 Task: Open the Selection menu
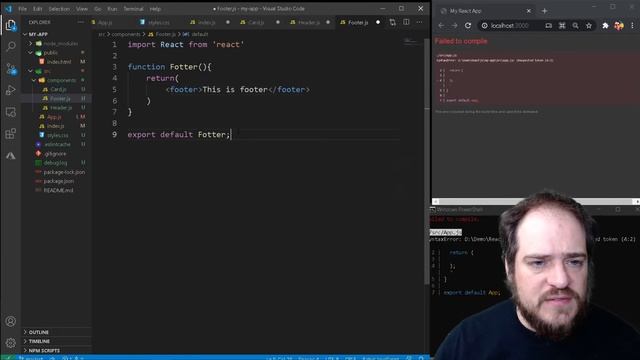pos(59,9)
